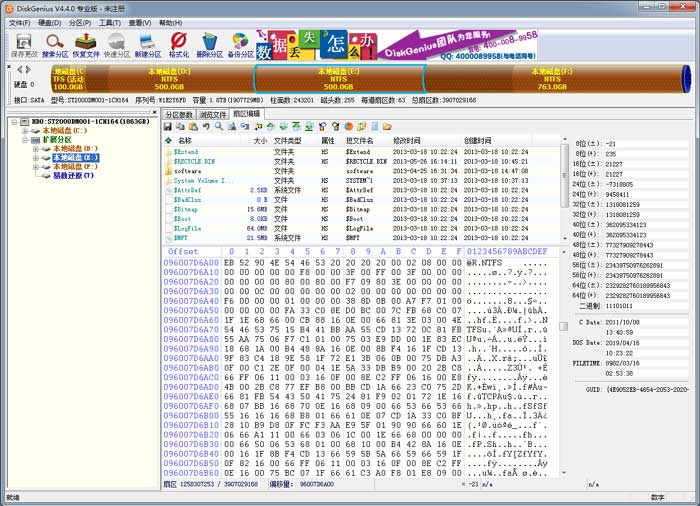Click the 本地磁盘(F:) 763.0GB partition bar
Screen dimensions: 700x506
pos(552,79)
